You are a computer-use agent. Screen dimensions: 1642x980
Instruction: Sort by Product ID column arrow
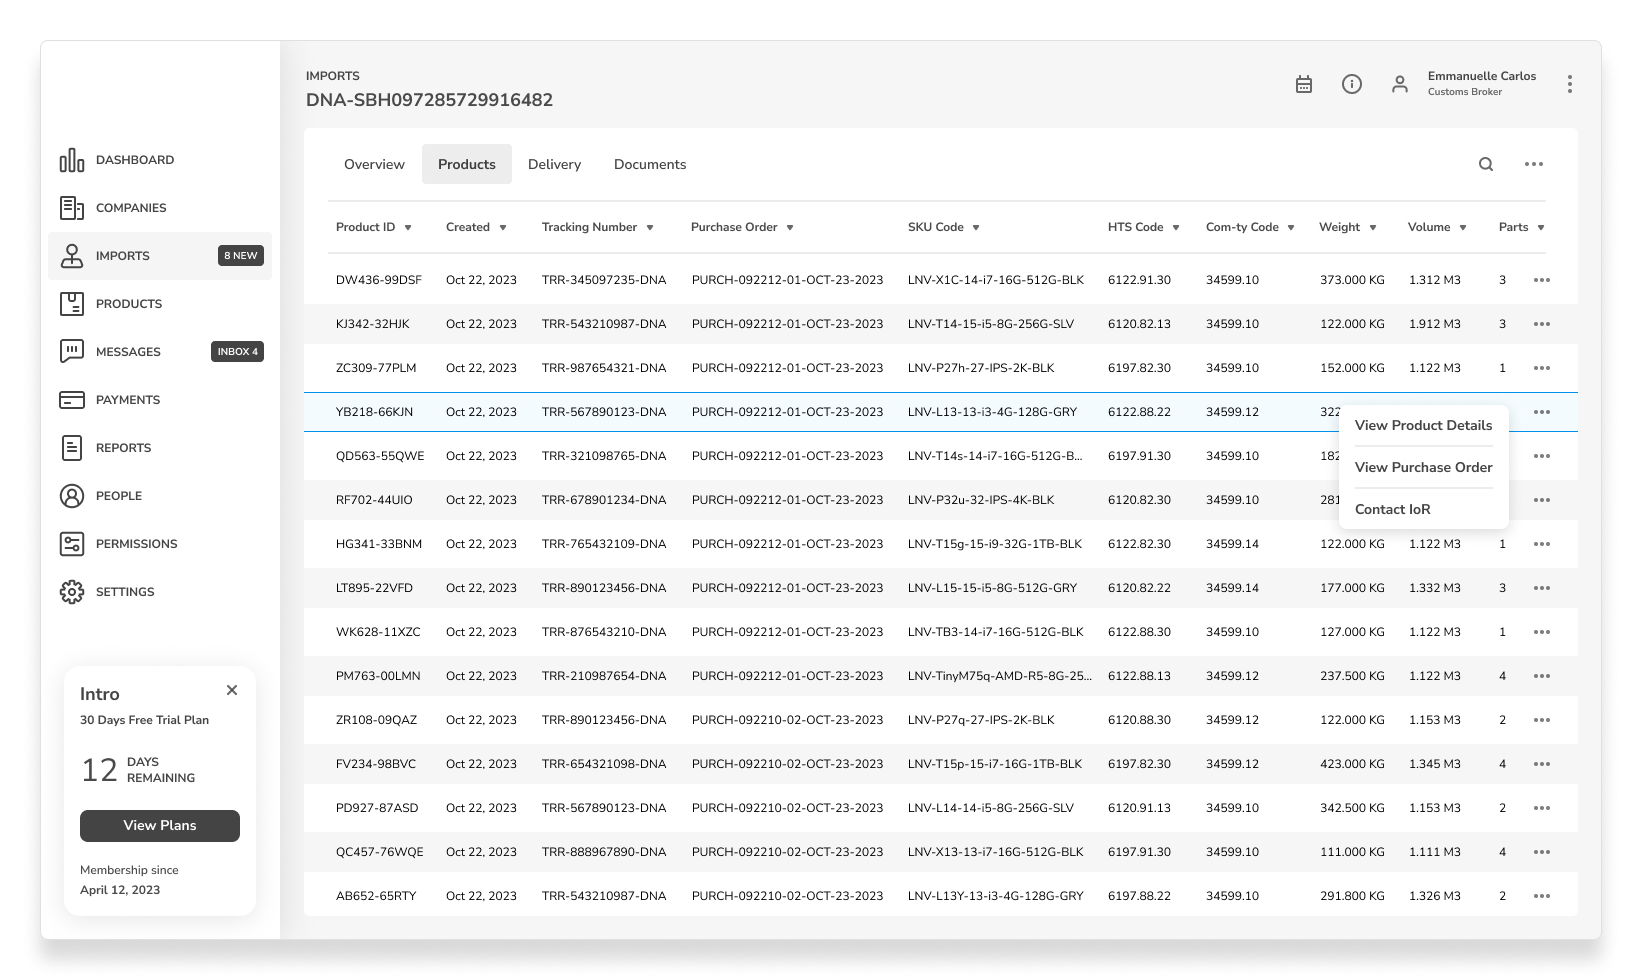click(x=408, y=228)
